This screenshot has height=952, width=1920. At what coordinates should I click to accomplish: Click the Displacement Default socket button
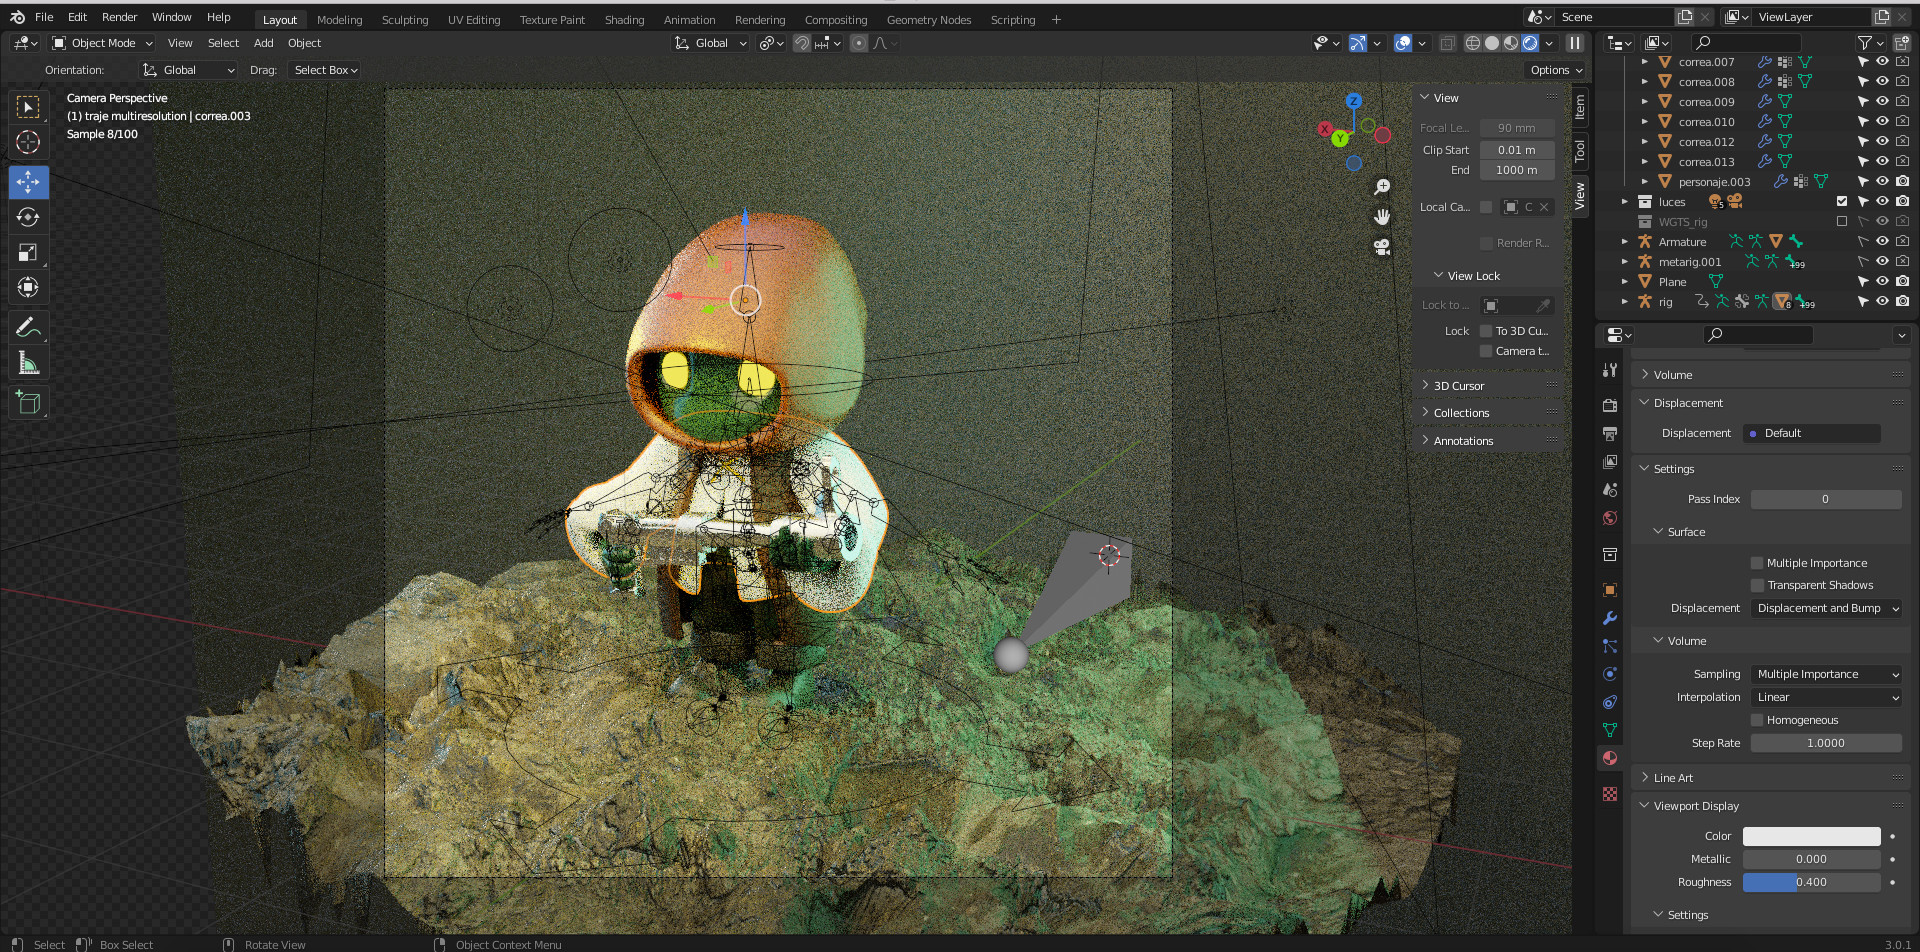pyautogui.click(x=1812, y=433)
